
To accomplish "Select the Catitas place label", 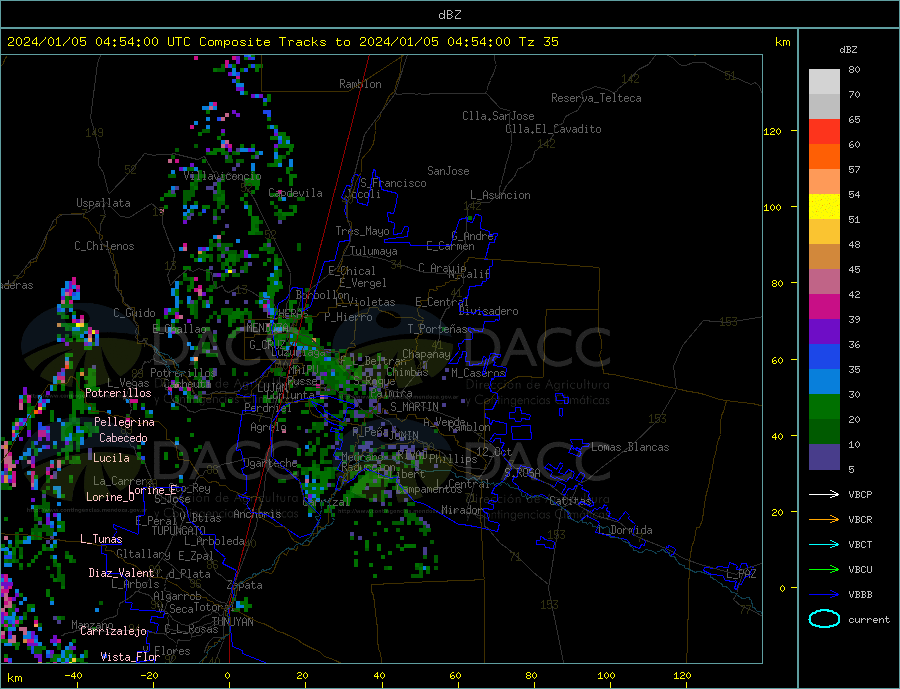I will coord(570,501).
